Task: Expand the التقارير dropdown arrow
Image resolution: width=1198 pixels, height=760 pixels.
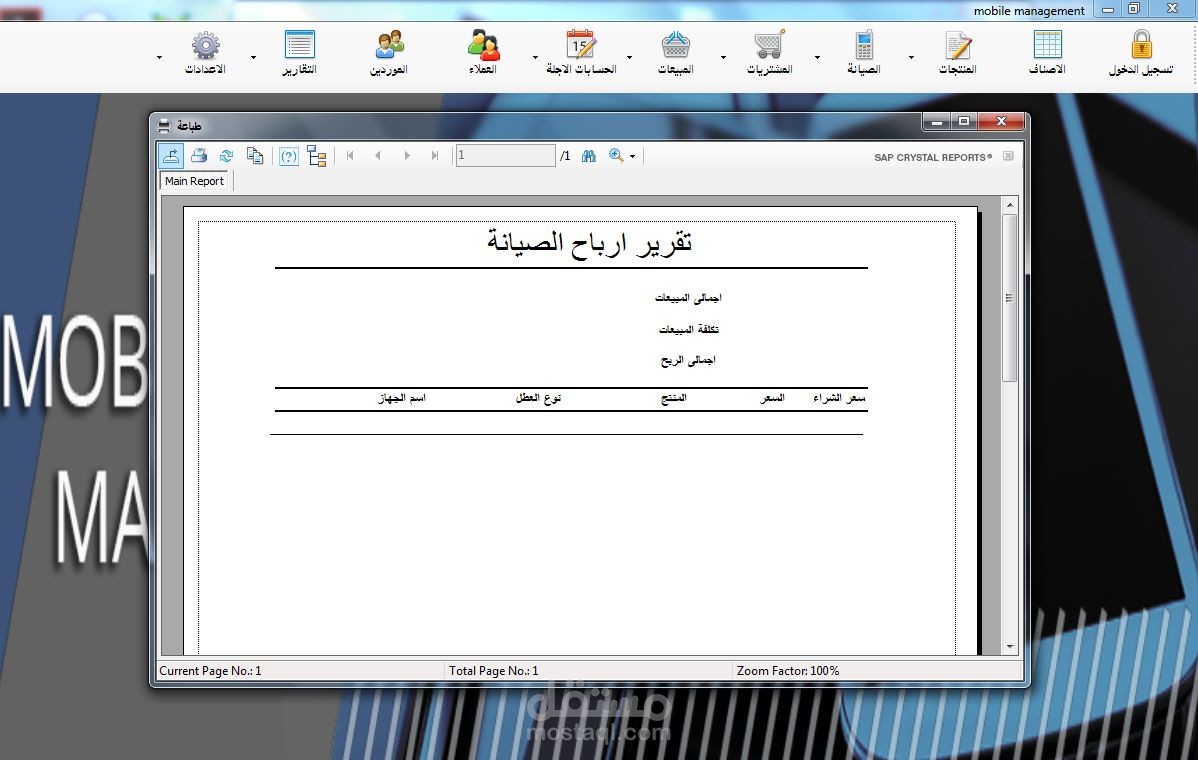Action: click(x=254, y=57)
